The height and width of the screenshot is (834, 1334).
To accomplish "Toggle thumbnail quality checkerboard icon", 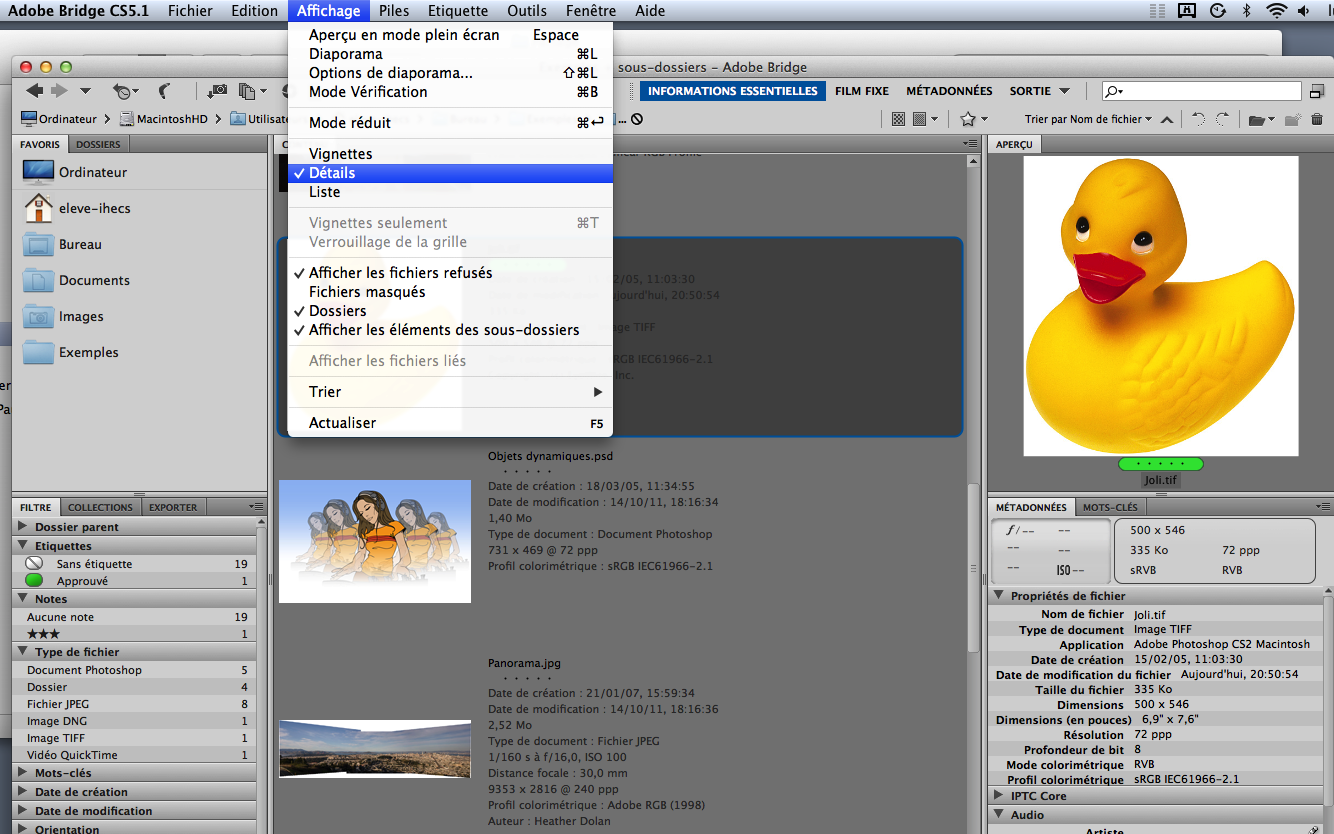I will pyautogui.click(x=898, y=119).
